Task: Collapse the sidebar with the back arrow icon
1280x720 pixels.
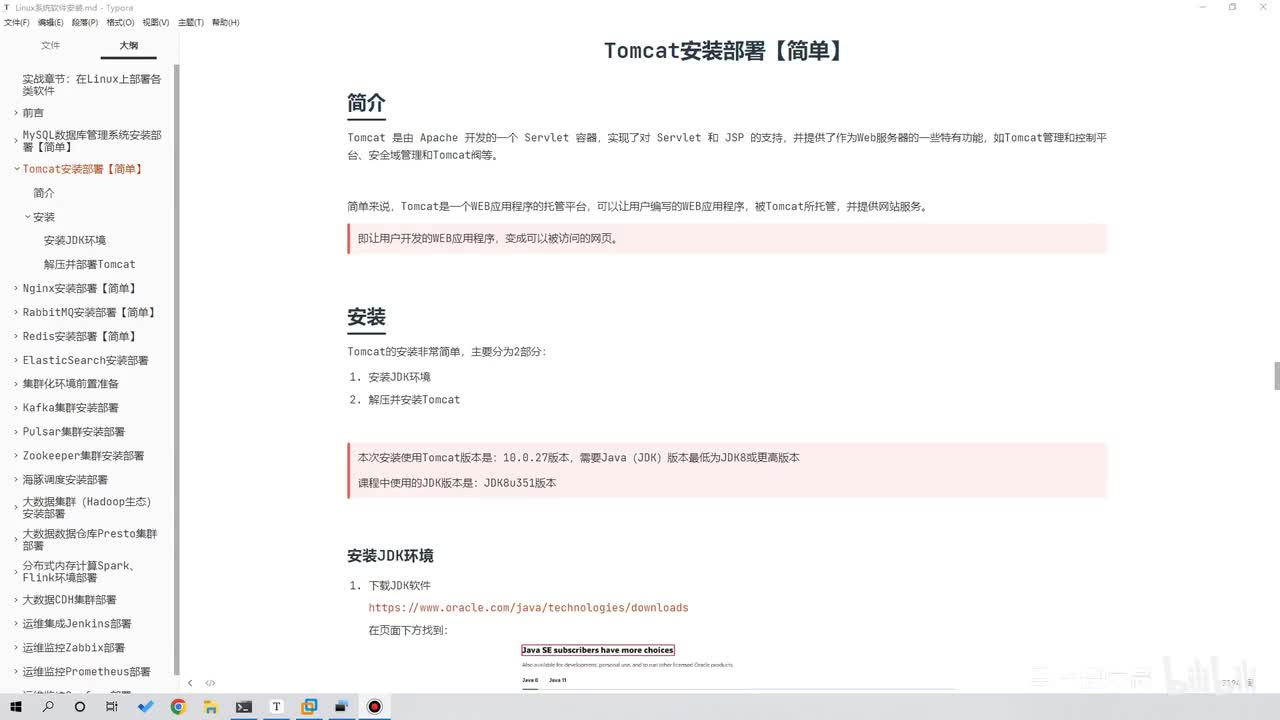Action: coord(190,683)
